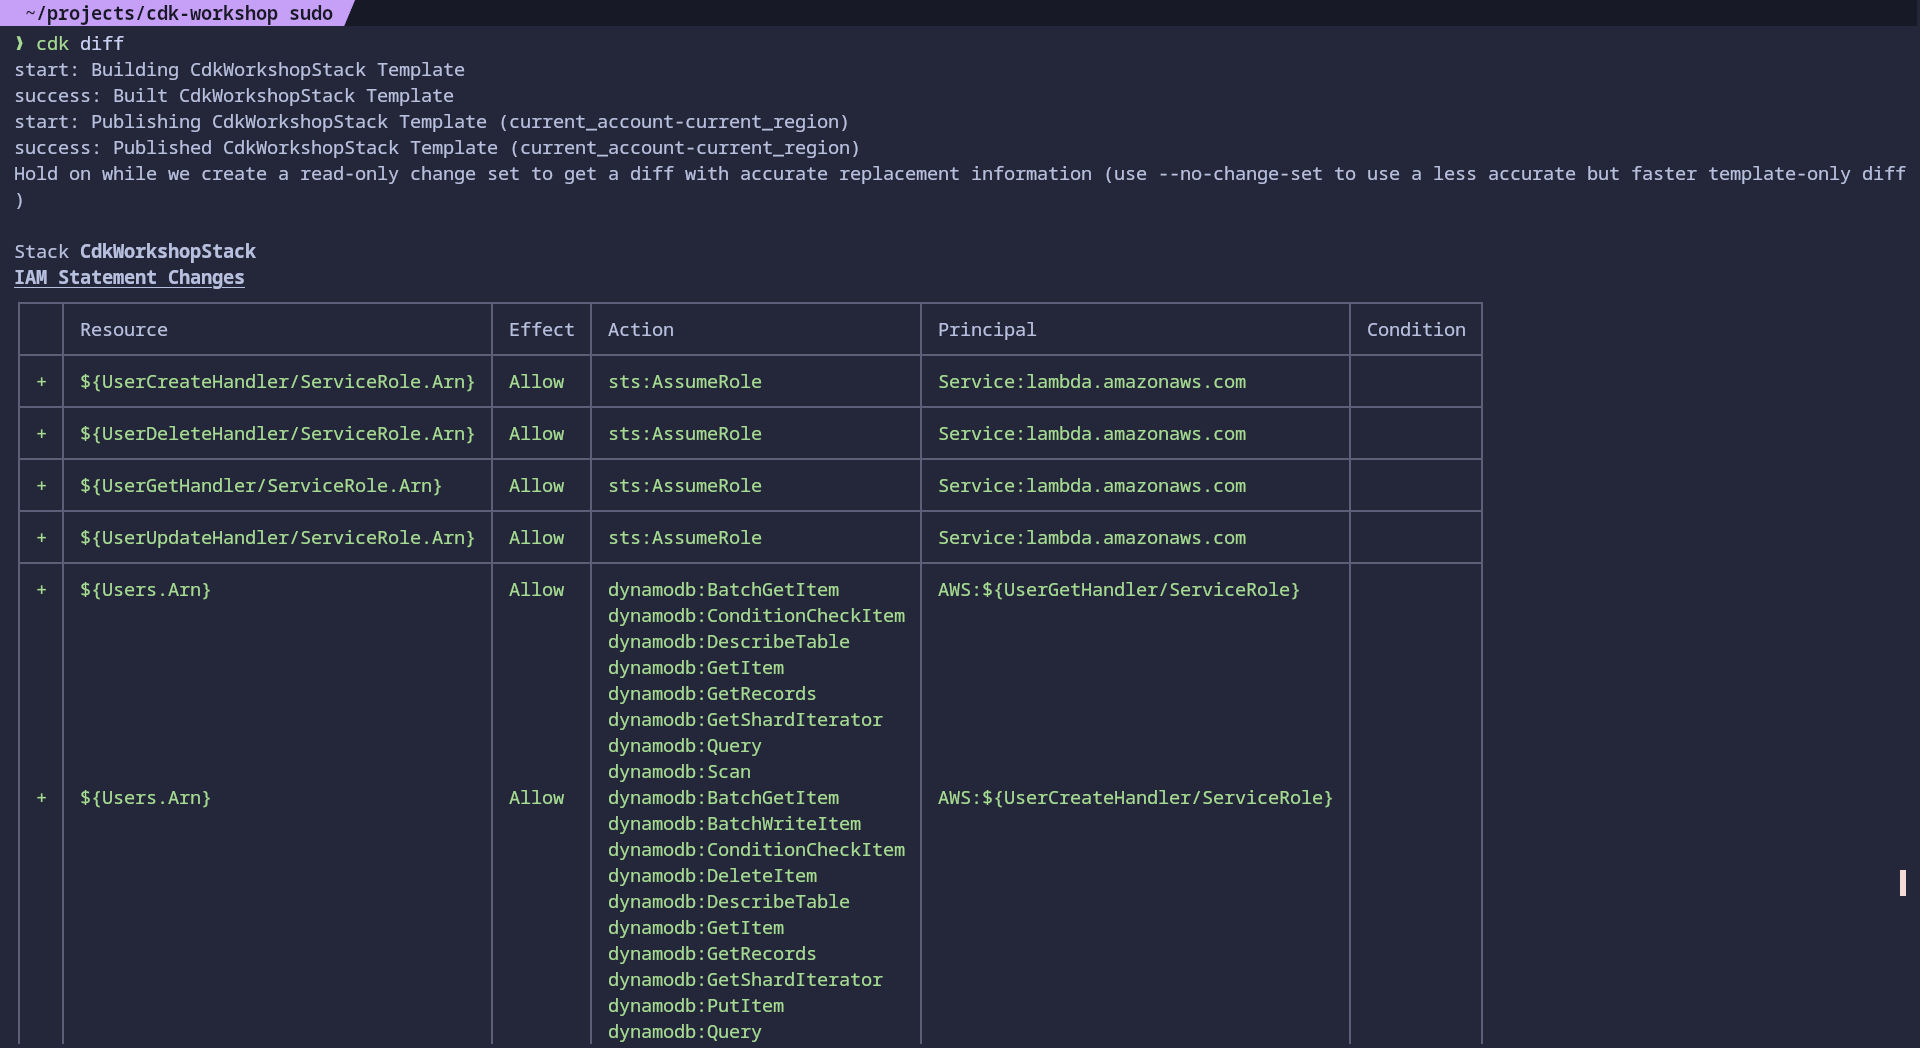
Task: Click 'Allow' in the UserGetHandler/ServiceRole.Arn row
Action: click(x=536, y=486)
